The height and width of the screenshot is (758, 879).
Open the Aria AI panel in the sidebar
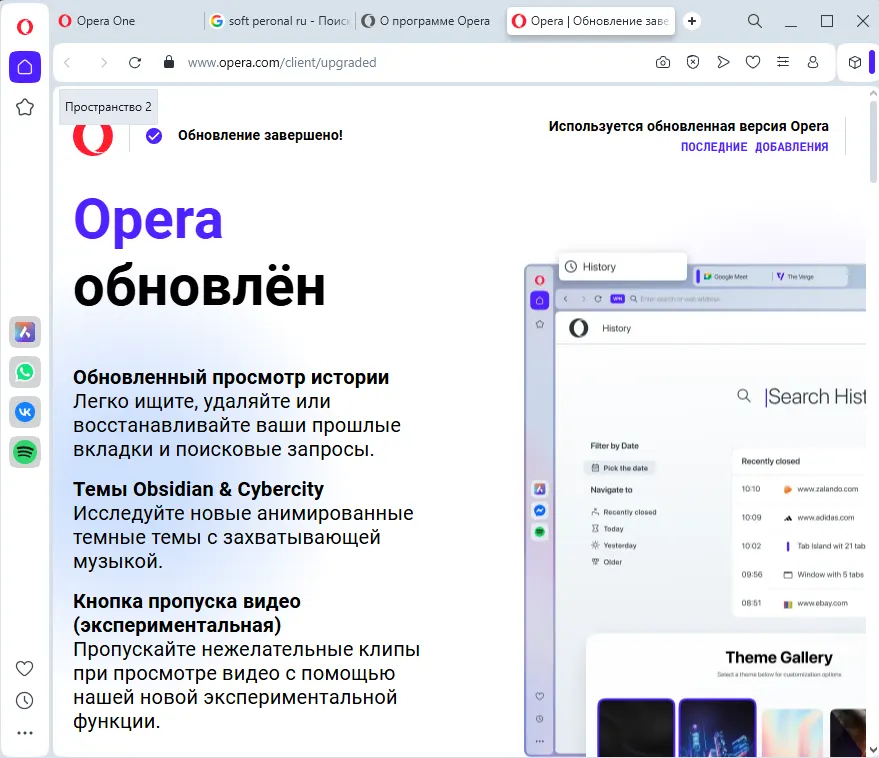point(24,332)
